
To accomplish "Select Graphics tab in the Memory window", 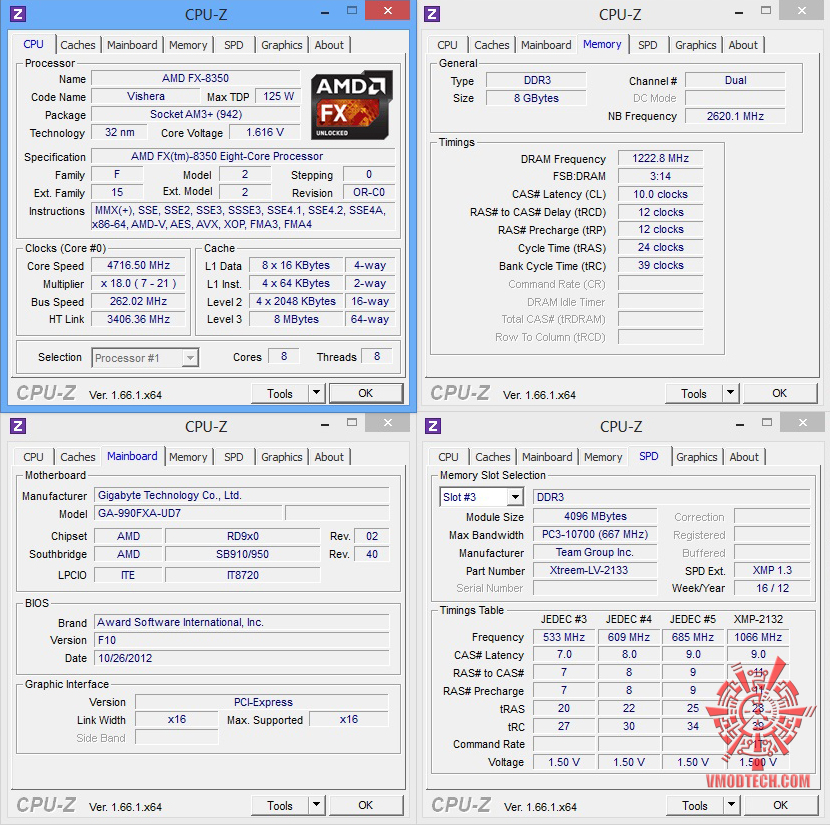I will point(696,45).
